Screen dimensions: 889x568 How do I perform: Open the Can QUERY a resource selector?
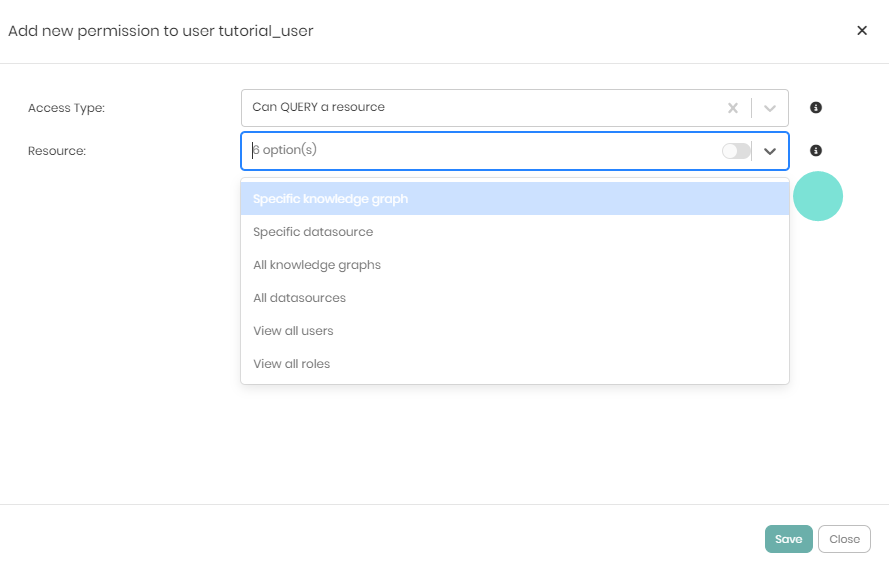tap(480, 108)
